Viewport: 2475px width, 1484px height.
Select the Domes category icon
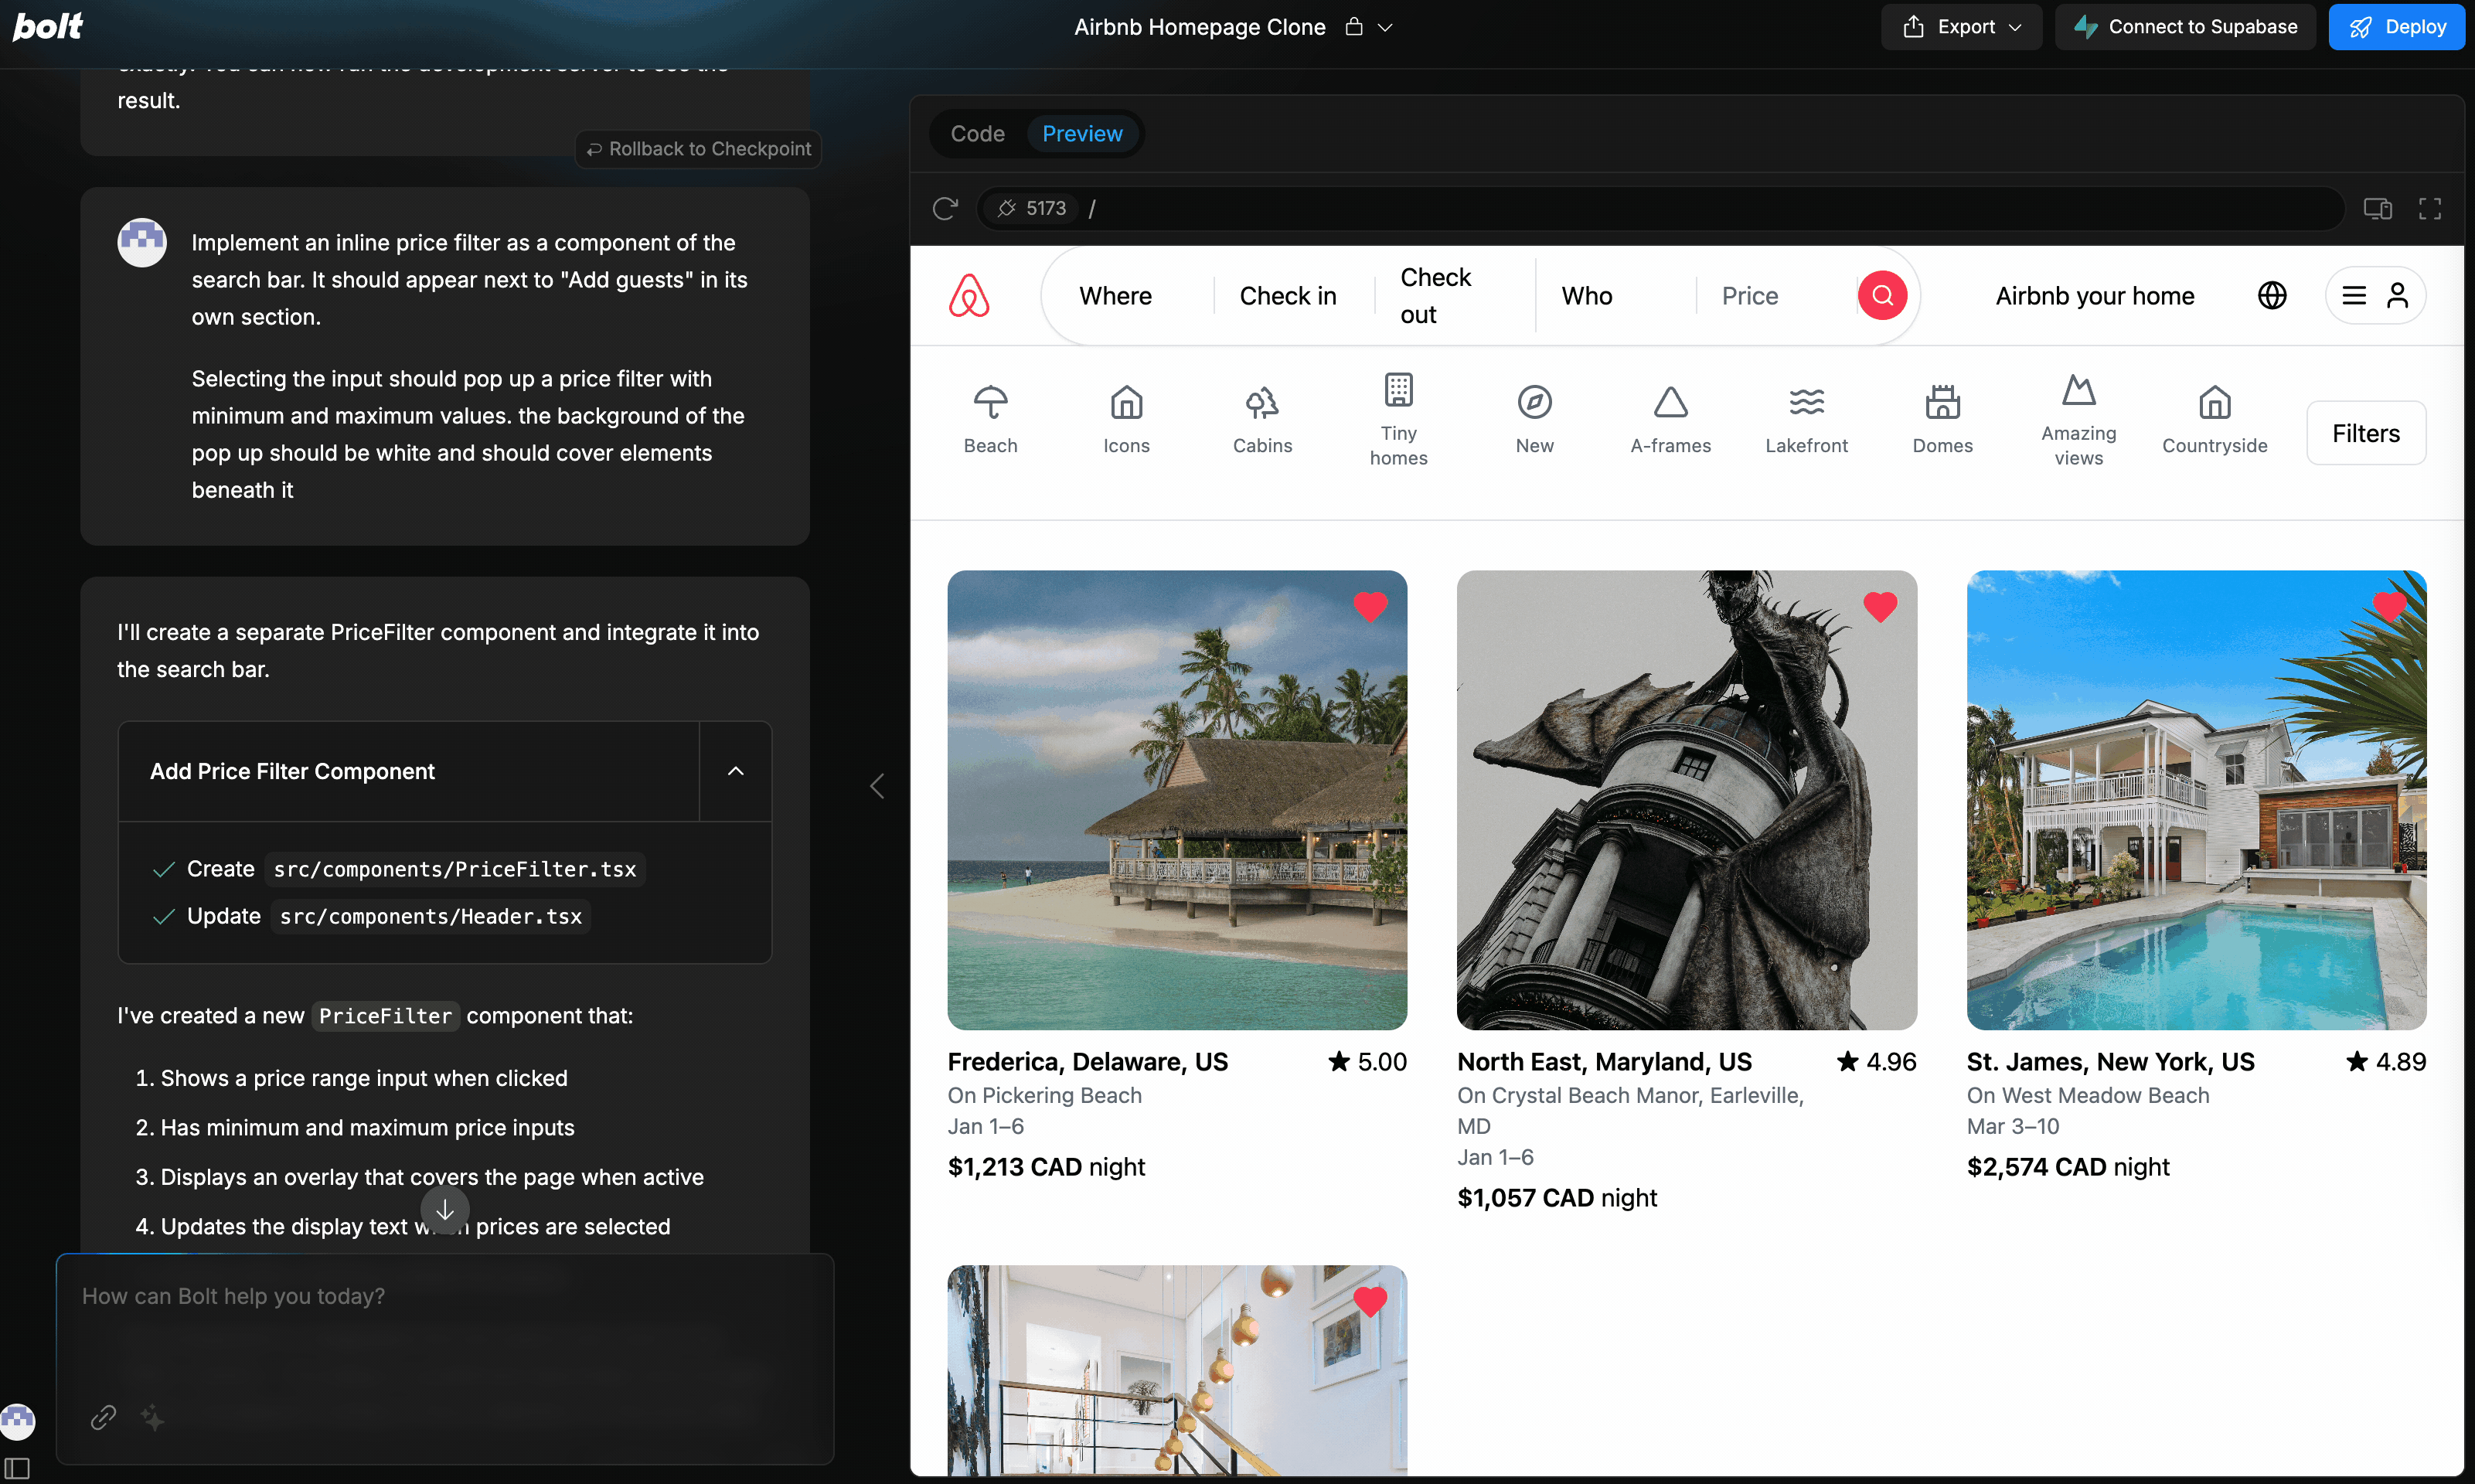[x=1942, y=402]
